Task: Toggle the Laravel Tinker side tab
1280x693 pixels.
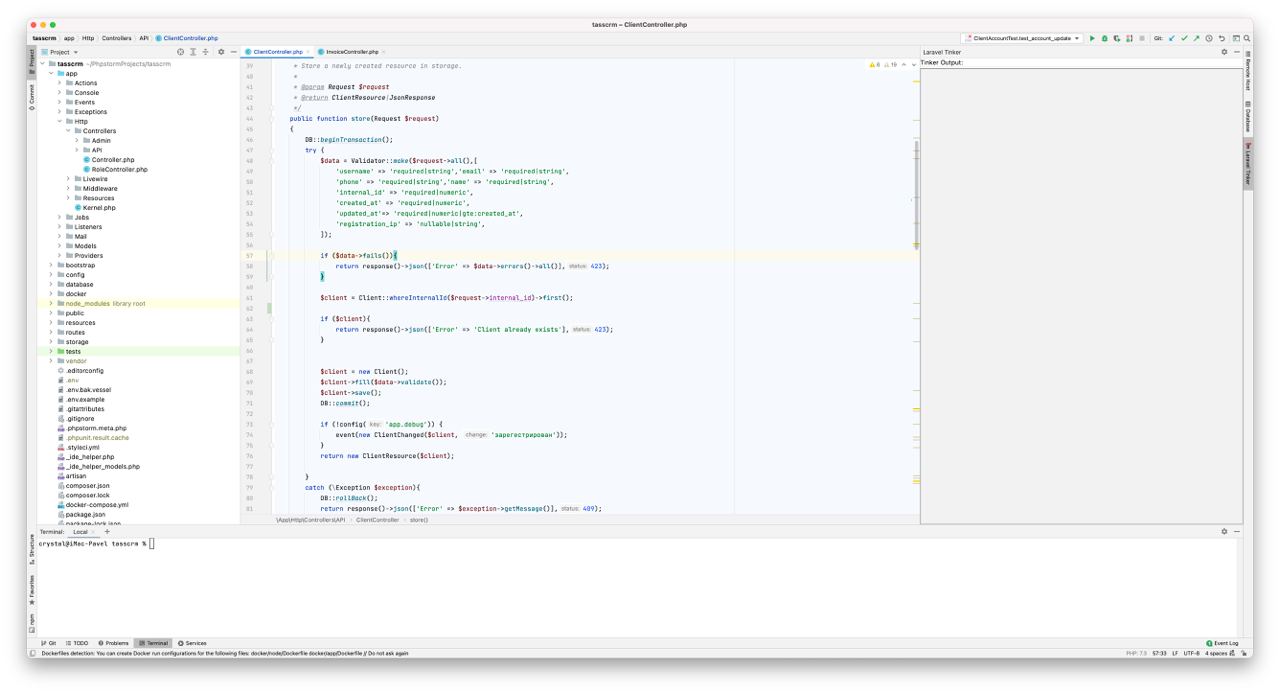Action: point(1248,162)
